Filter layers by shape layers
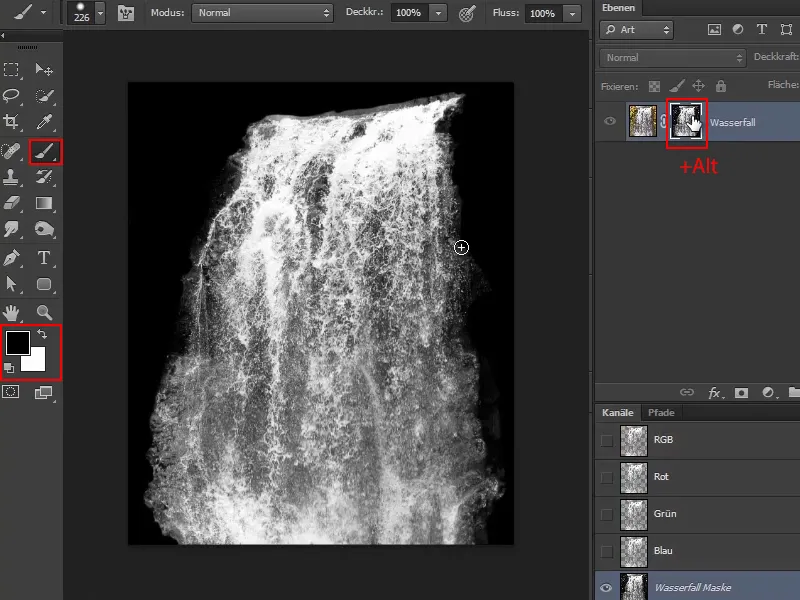 tap(786, 30)
